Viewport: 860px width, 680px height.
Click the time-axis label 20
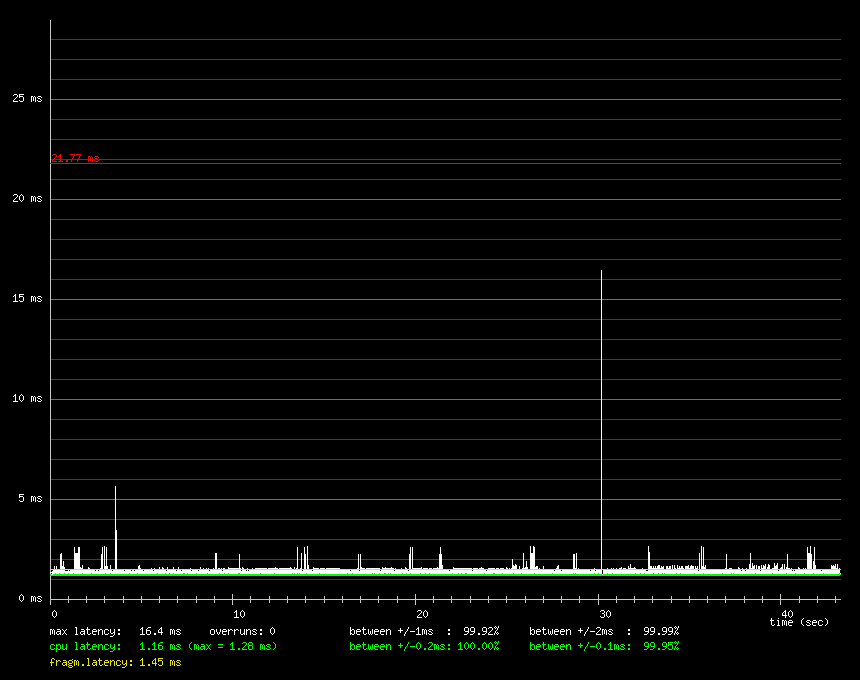click(422, 614)
